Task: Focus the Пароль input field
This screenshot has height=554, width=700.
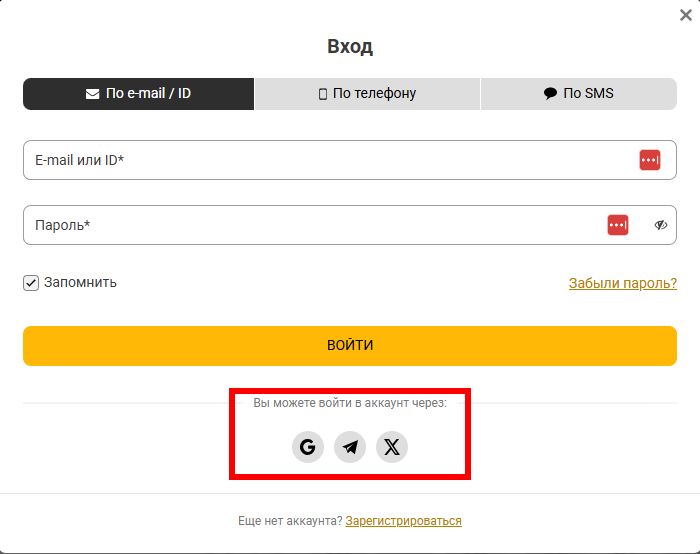Action: [x=300, y=225]
